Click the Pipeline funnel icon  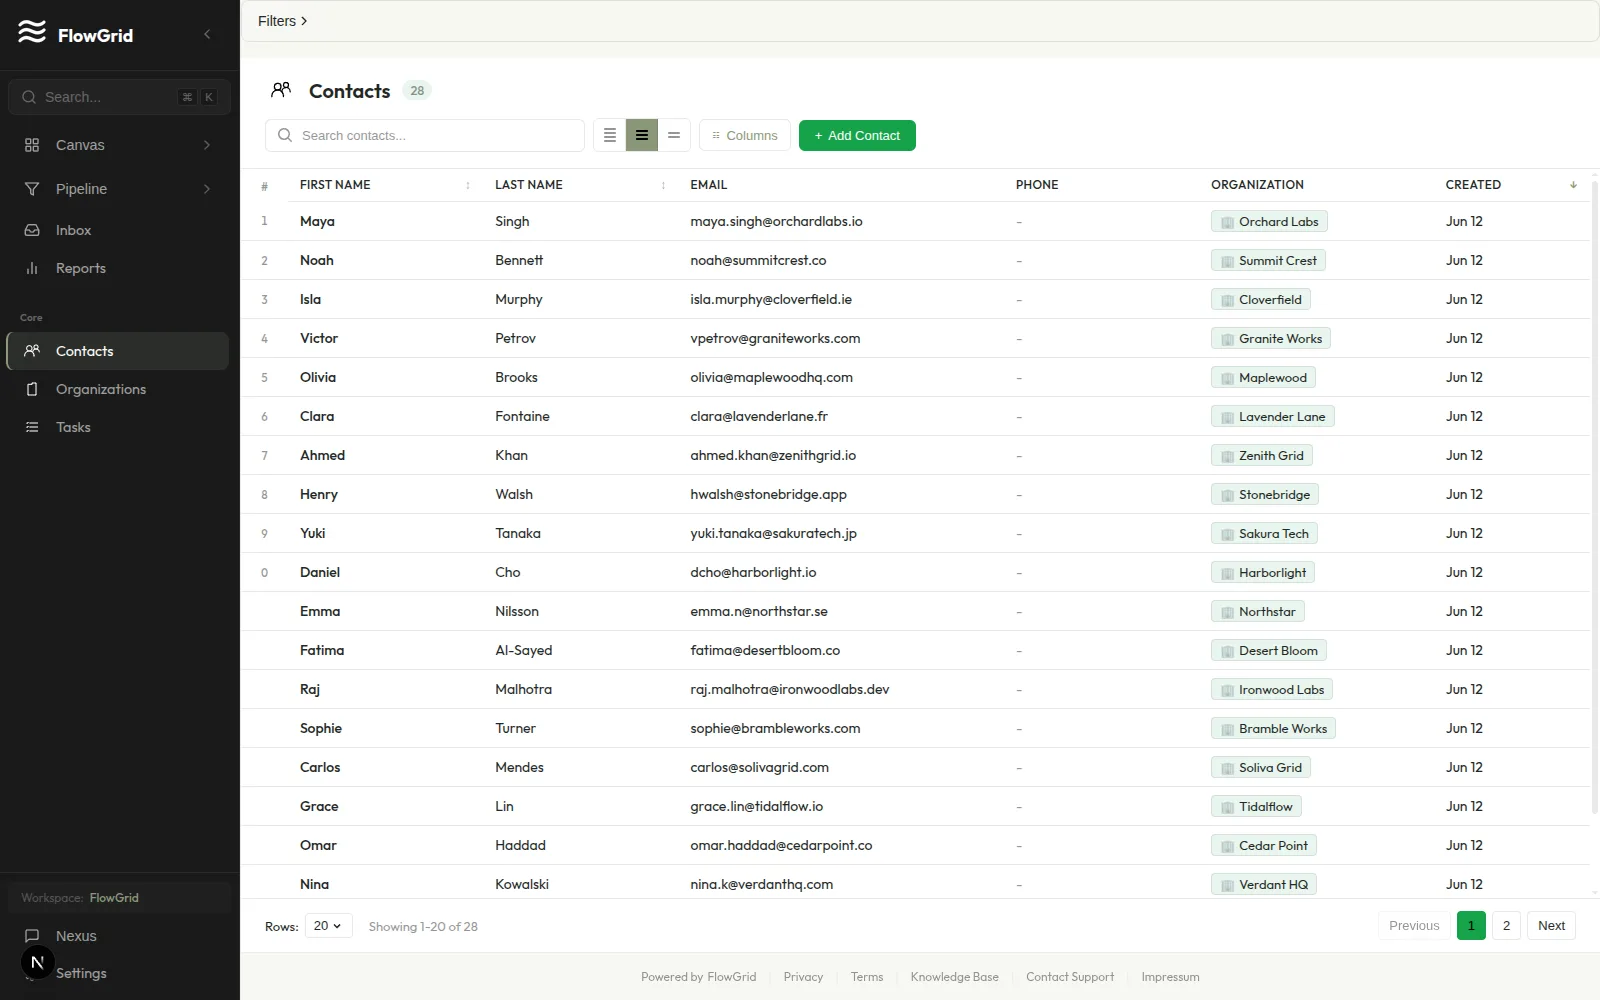(32, 189)
